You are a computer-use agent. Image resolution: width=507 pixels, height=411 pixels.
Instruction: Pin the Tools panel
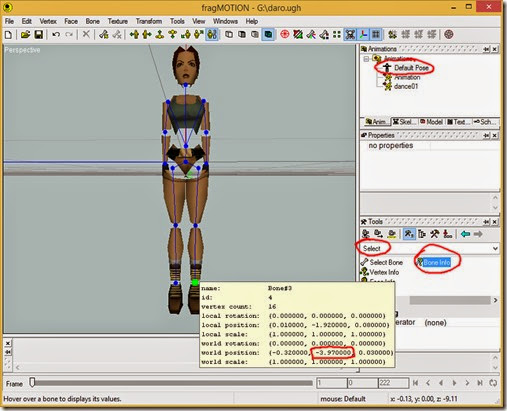pyautogui.click(x=487, y=222)
